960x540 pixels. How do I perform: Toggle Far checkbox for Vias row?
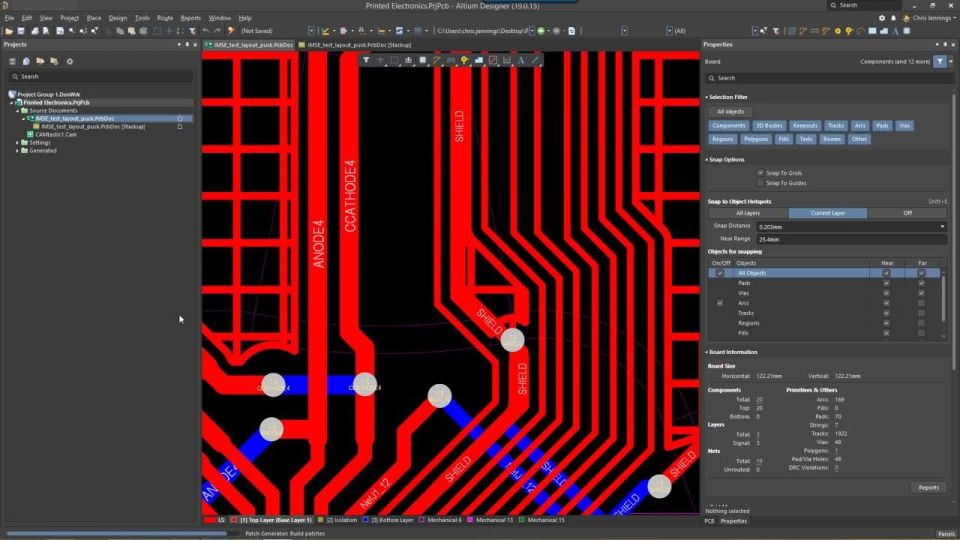point(921,293)
